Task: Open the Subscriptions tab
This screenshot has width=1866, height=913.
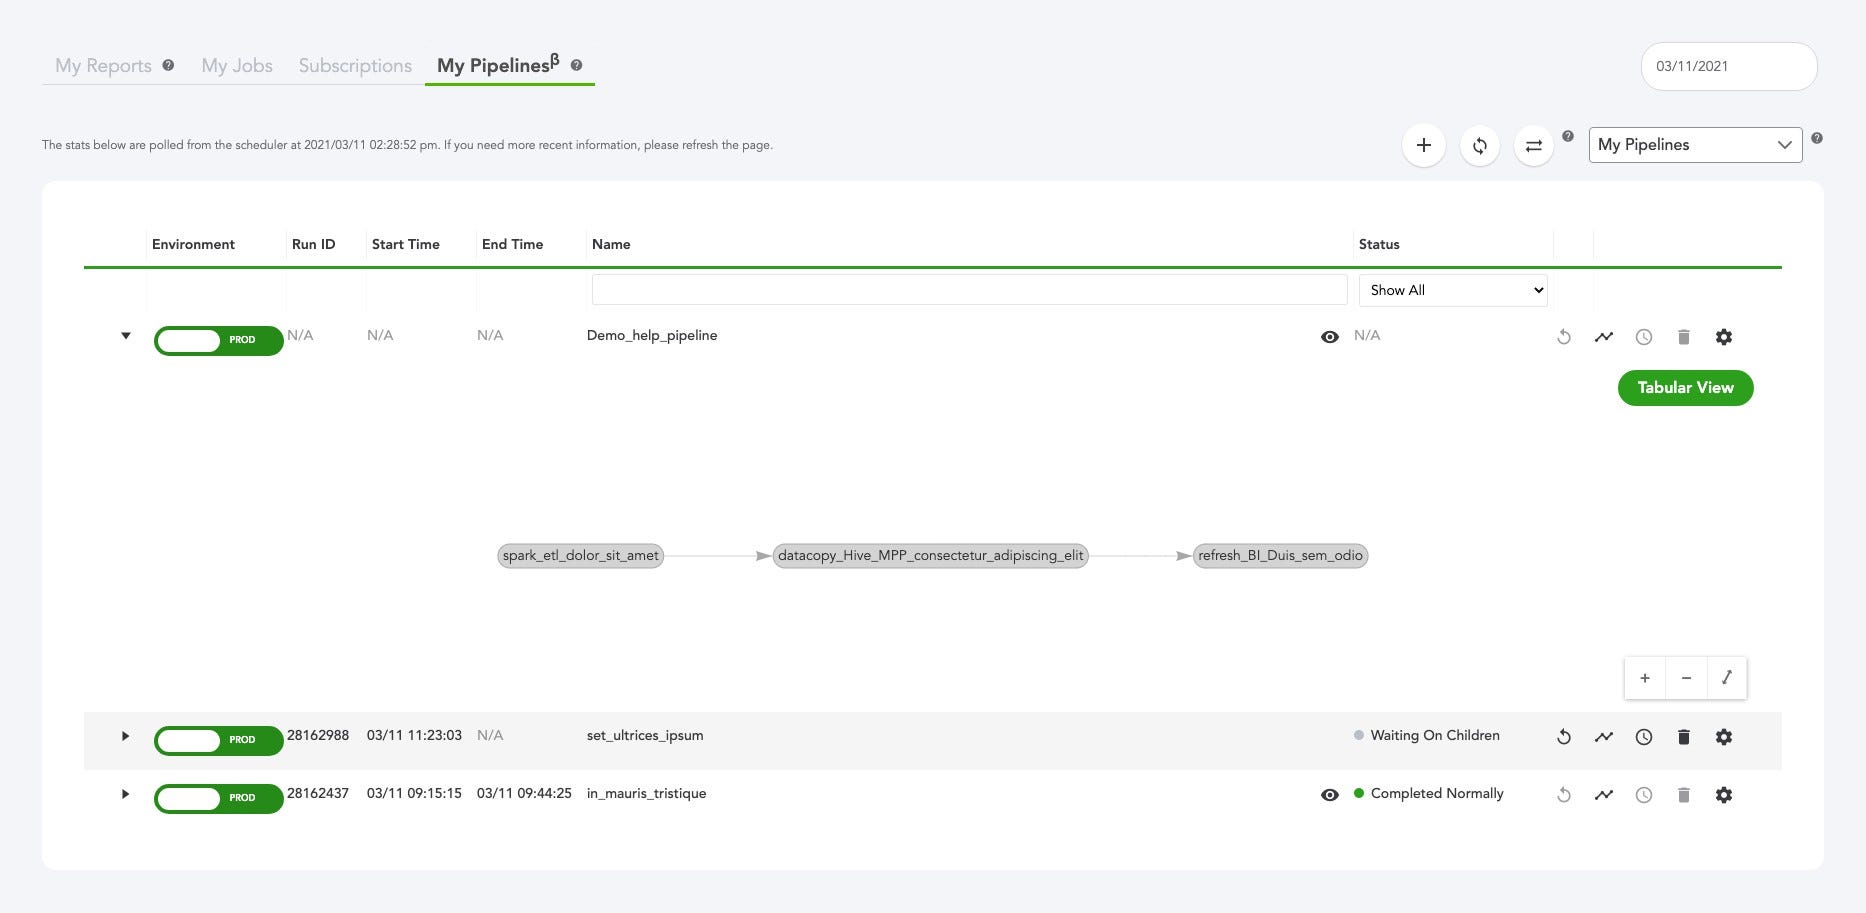Action: pos(355,66)
